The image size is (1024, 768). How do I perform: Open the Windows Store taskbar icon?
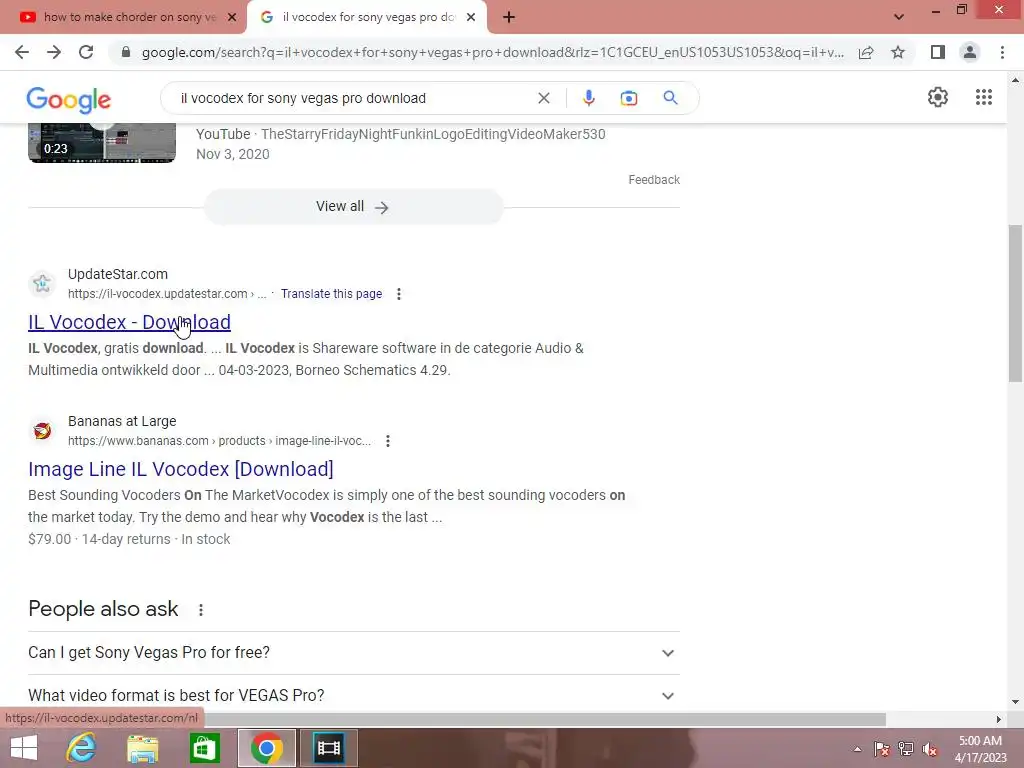pyautogui.click(x=204, y=748)
